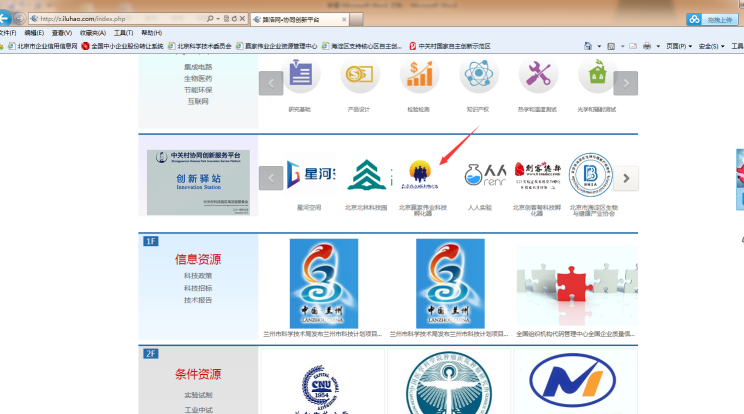Viewport: 744px width, 414px height.
Task: Open the 收藏夹(A) menu
Action: 93,33
